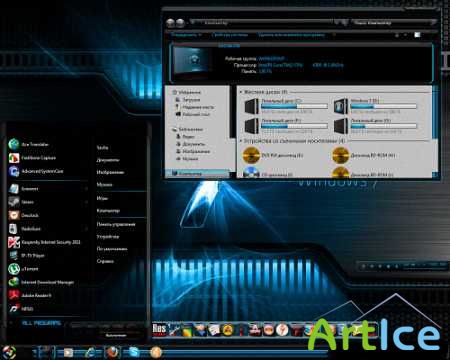Screen dimensions: 450x360
Task: Launch Kaspersky Internet Security 2011
Action: click(x=44, y=242)
